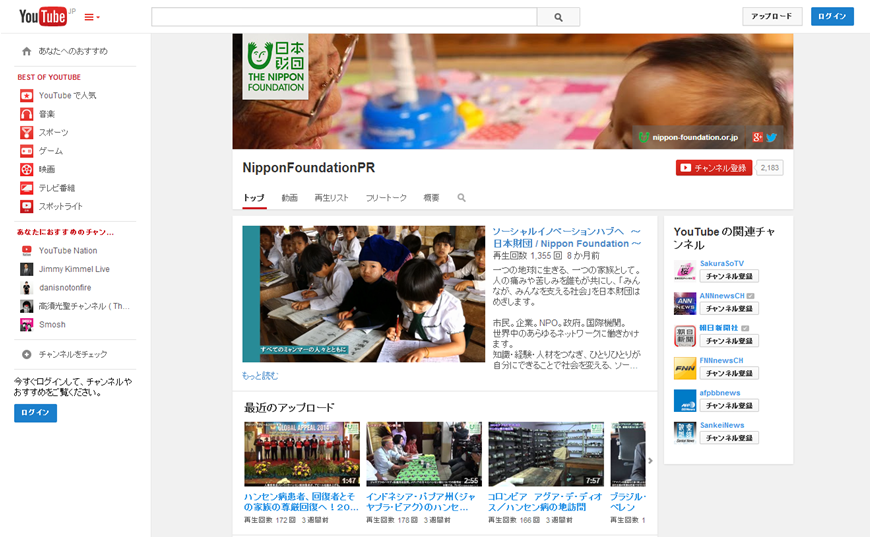Open ソーシャルイノベーションハブへ video title link
The width and height of the screenshot is (871, 538).
567,237
